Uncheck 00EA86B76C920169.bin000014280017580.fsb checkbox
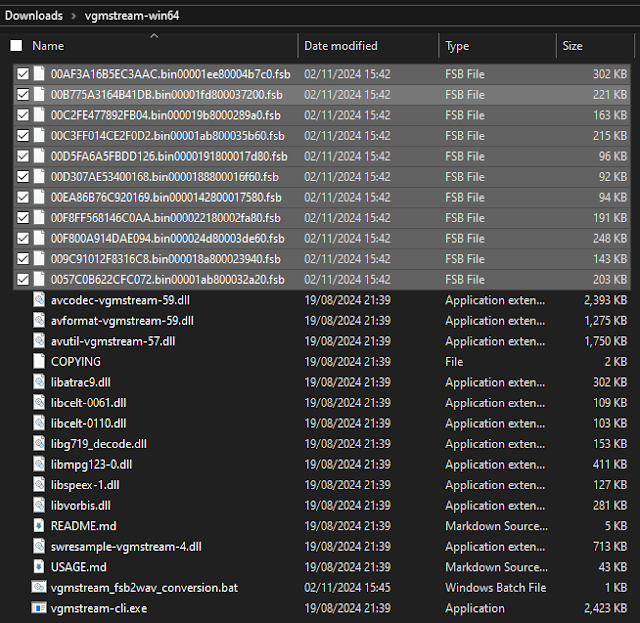Image resolution: width=640 pixels, height=623 pixels. [x=23, y=197]
